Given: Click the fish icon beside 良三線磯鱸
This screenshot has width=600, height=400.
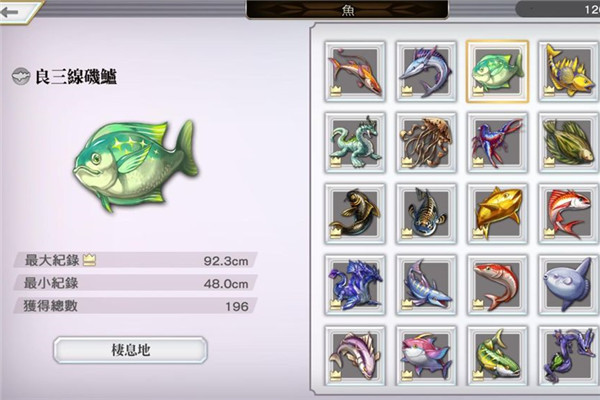Looking at the screenshot, I should [20, 77].
